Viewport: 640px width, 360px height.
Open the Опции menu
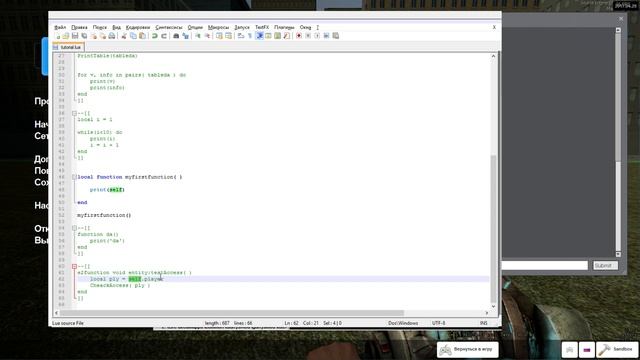195,27
